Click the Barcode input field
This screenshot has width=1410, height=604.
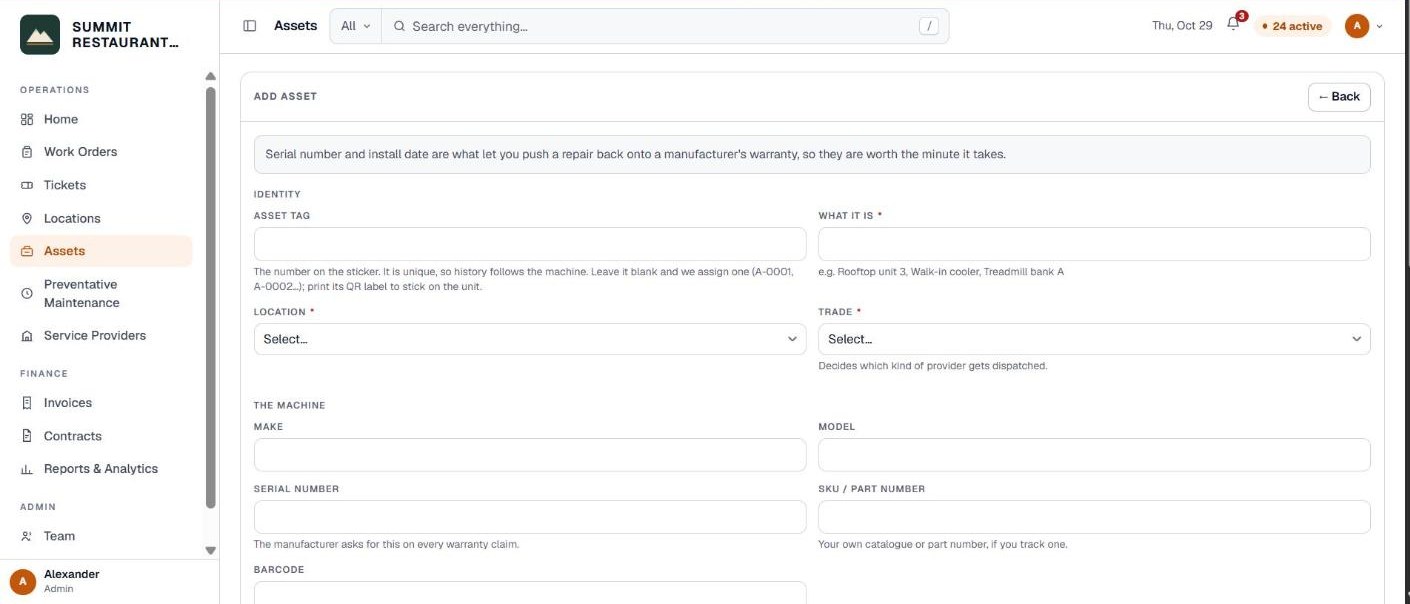tap(530, 592)
